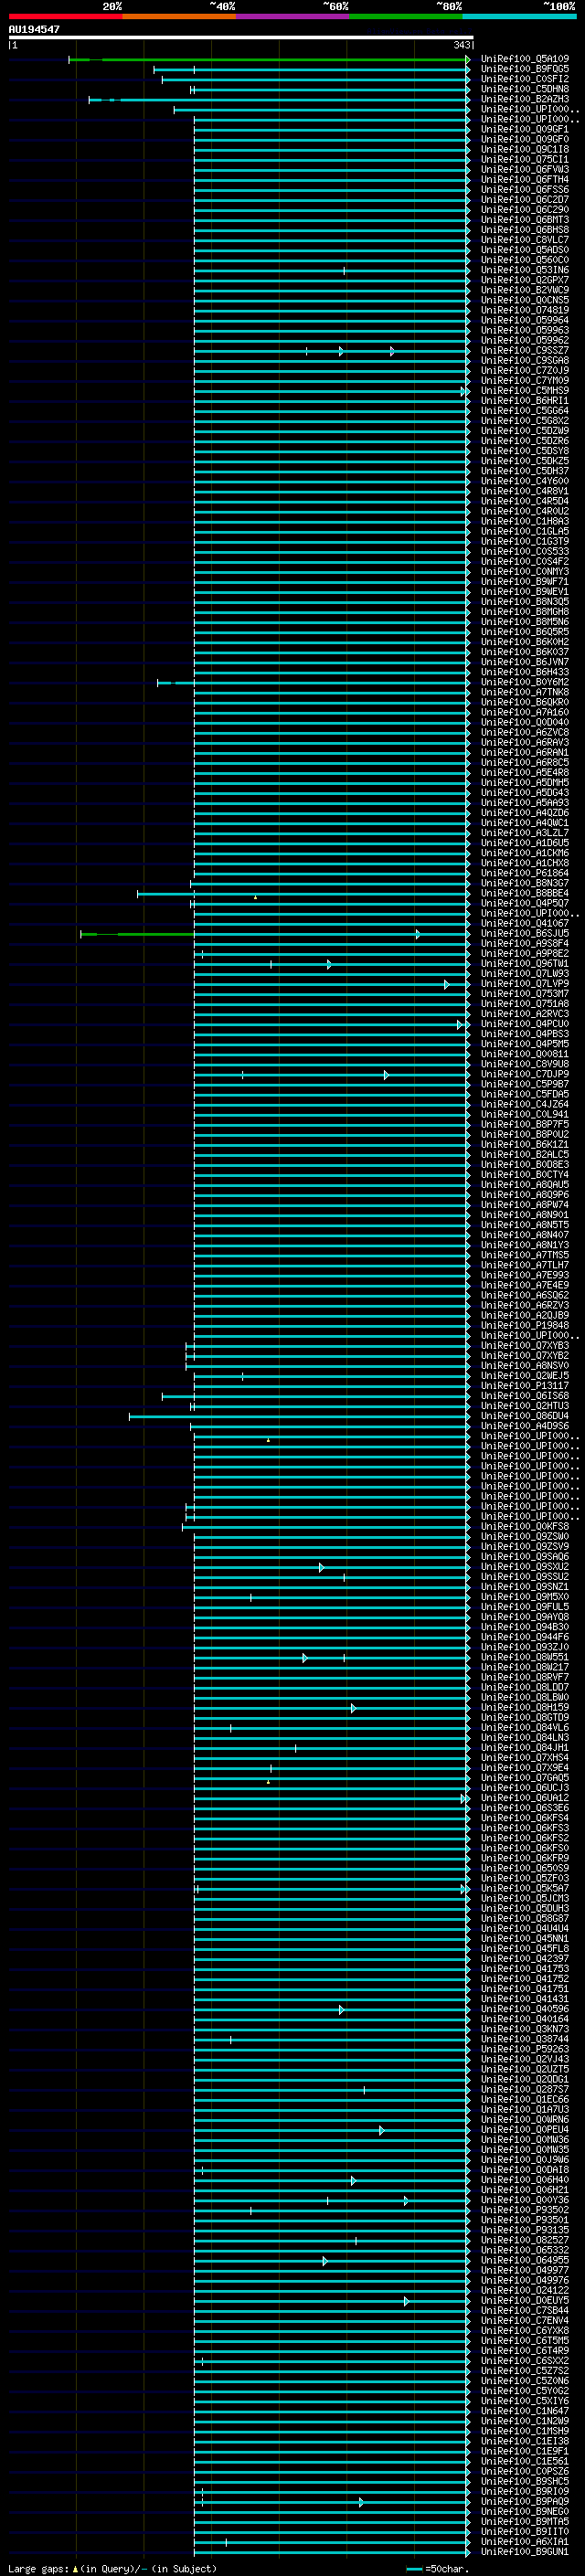Screen dimensions: 585x2576
Task: Select hit label UniRef100_Q75CI1
Action: pos(525,159)
